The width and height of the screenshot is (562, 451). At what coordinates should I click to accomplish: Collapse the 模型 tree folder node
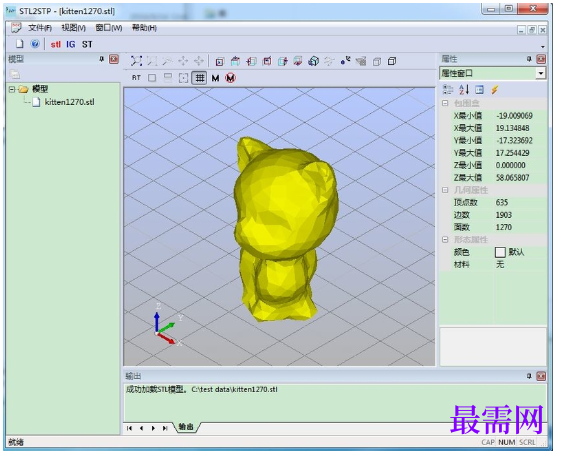coord(12,89)
